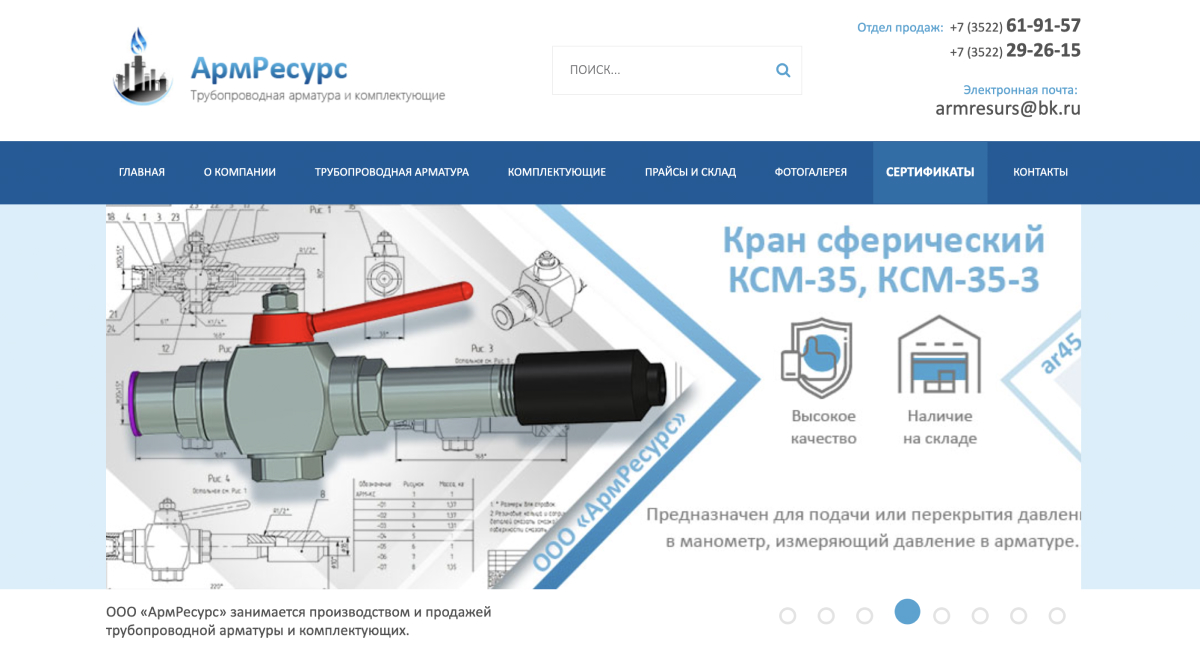The height and width of the screenshot is (661, 1200).
Task: Click the Кран сферический КСМ-35 banner heading
Action: coord(884,261)
